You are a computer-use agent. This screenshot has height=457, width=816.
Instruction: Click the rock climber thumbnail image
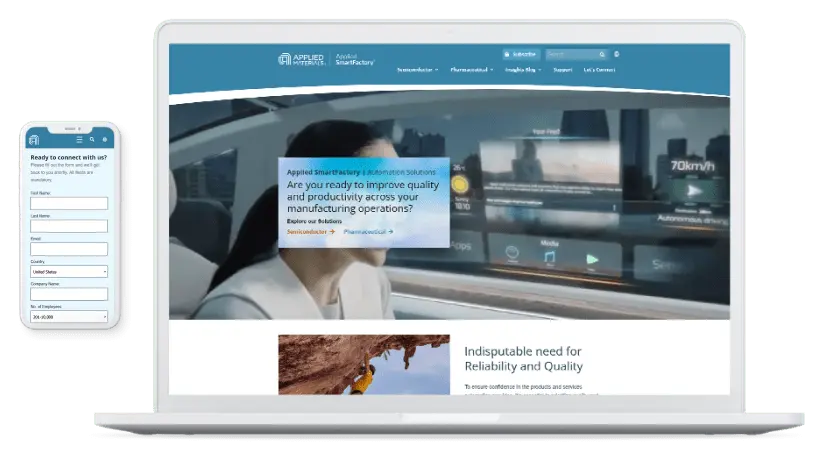coord(364,364)
